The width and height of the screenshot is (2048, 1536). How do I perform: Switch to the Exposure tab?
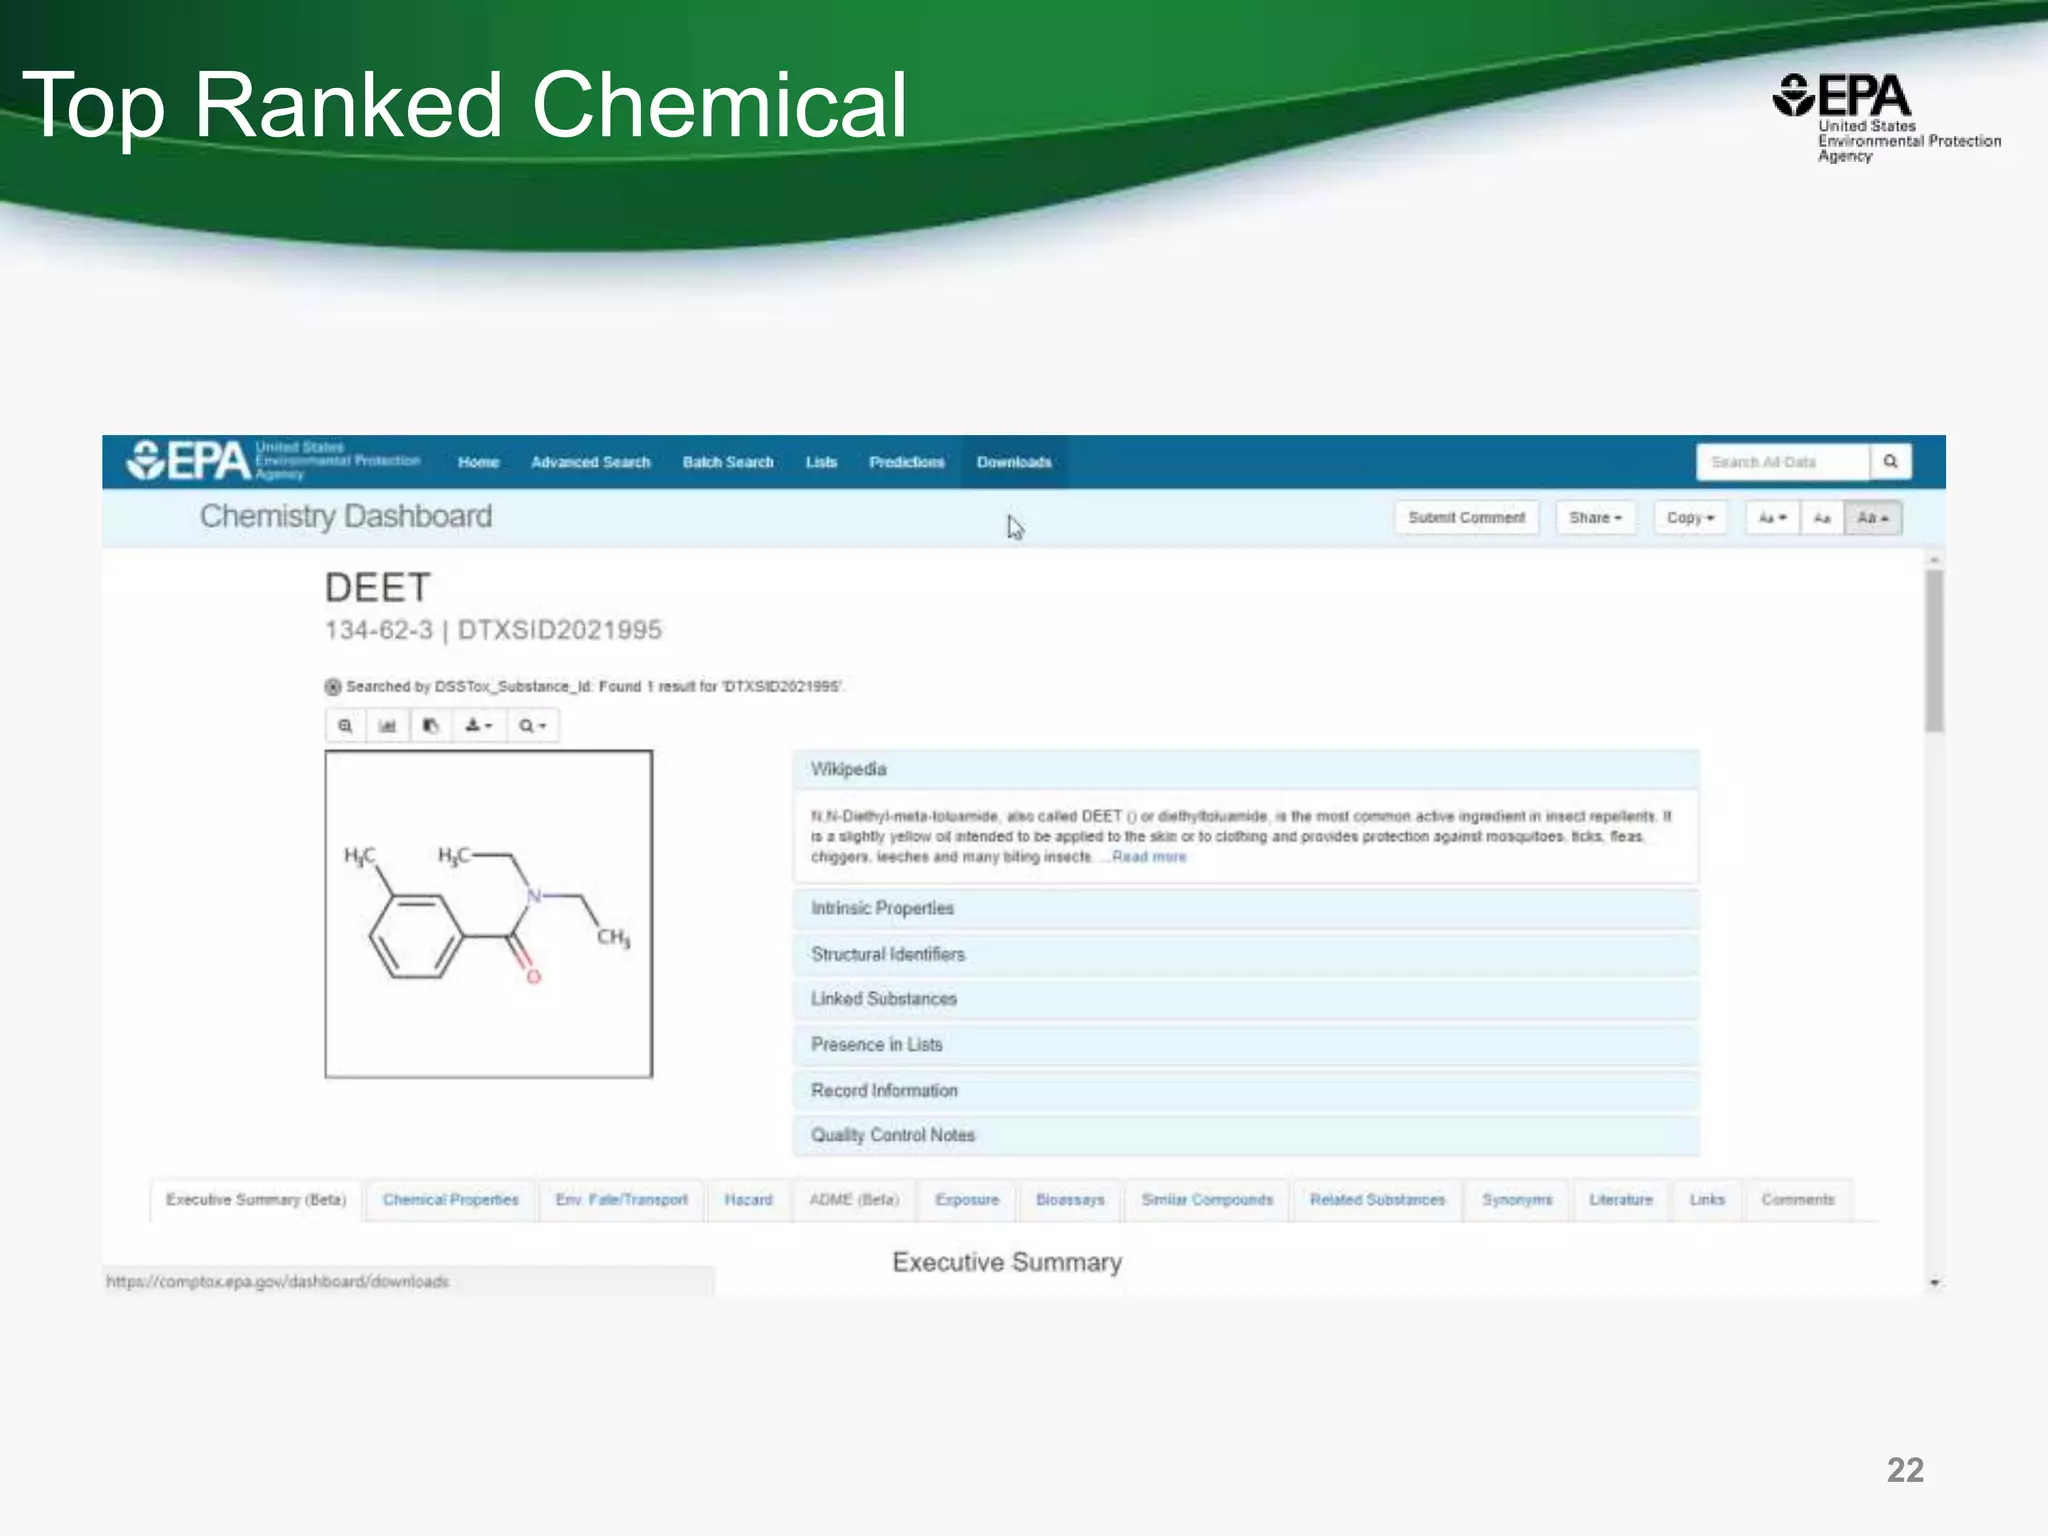(x=967, y=1200)
